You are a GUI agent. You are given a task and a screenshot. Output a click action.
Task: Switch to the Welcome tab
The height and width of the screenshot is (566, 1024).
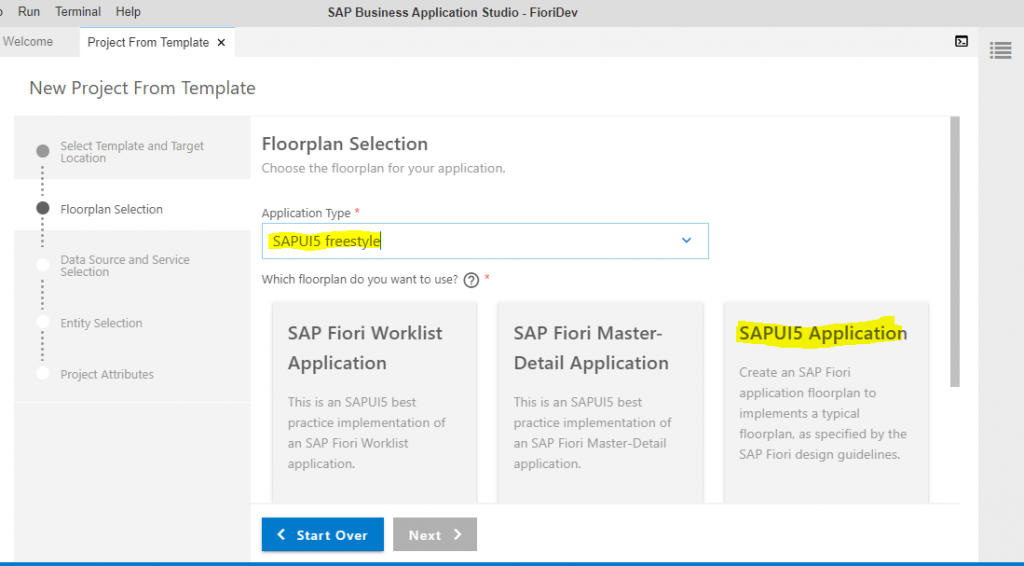[x=28, y=42]
